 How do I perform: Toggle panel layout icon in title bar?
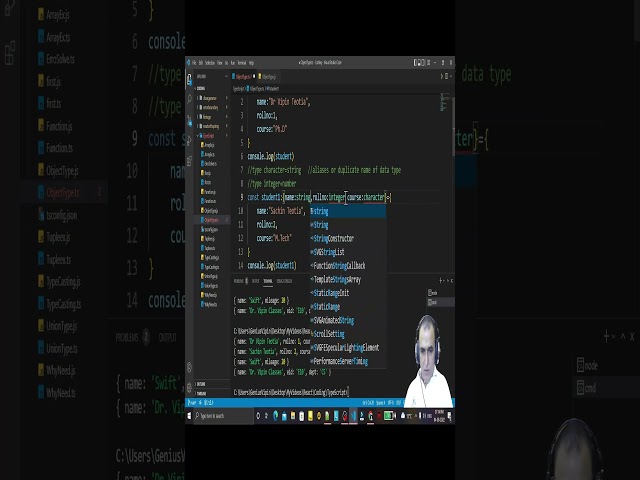click(x=420, y=62)
